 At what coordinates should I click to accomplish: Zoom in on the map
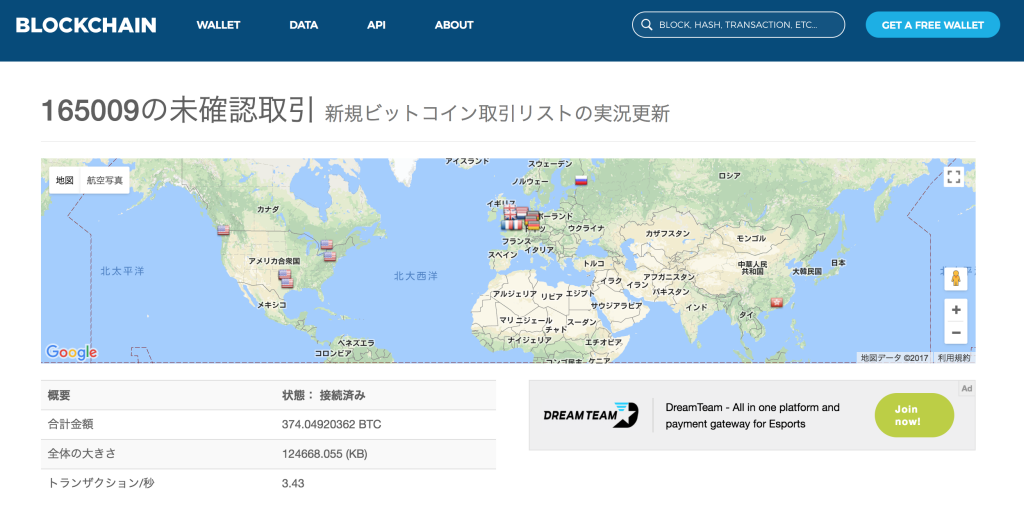[x=955, y=309]
